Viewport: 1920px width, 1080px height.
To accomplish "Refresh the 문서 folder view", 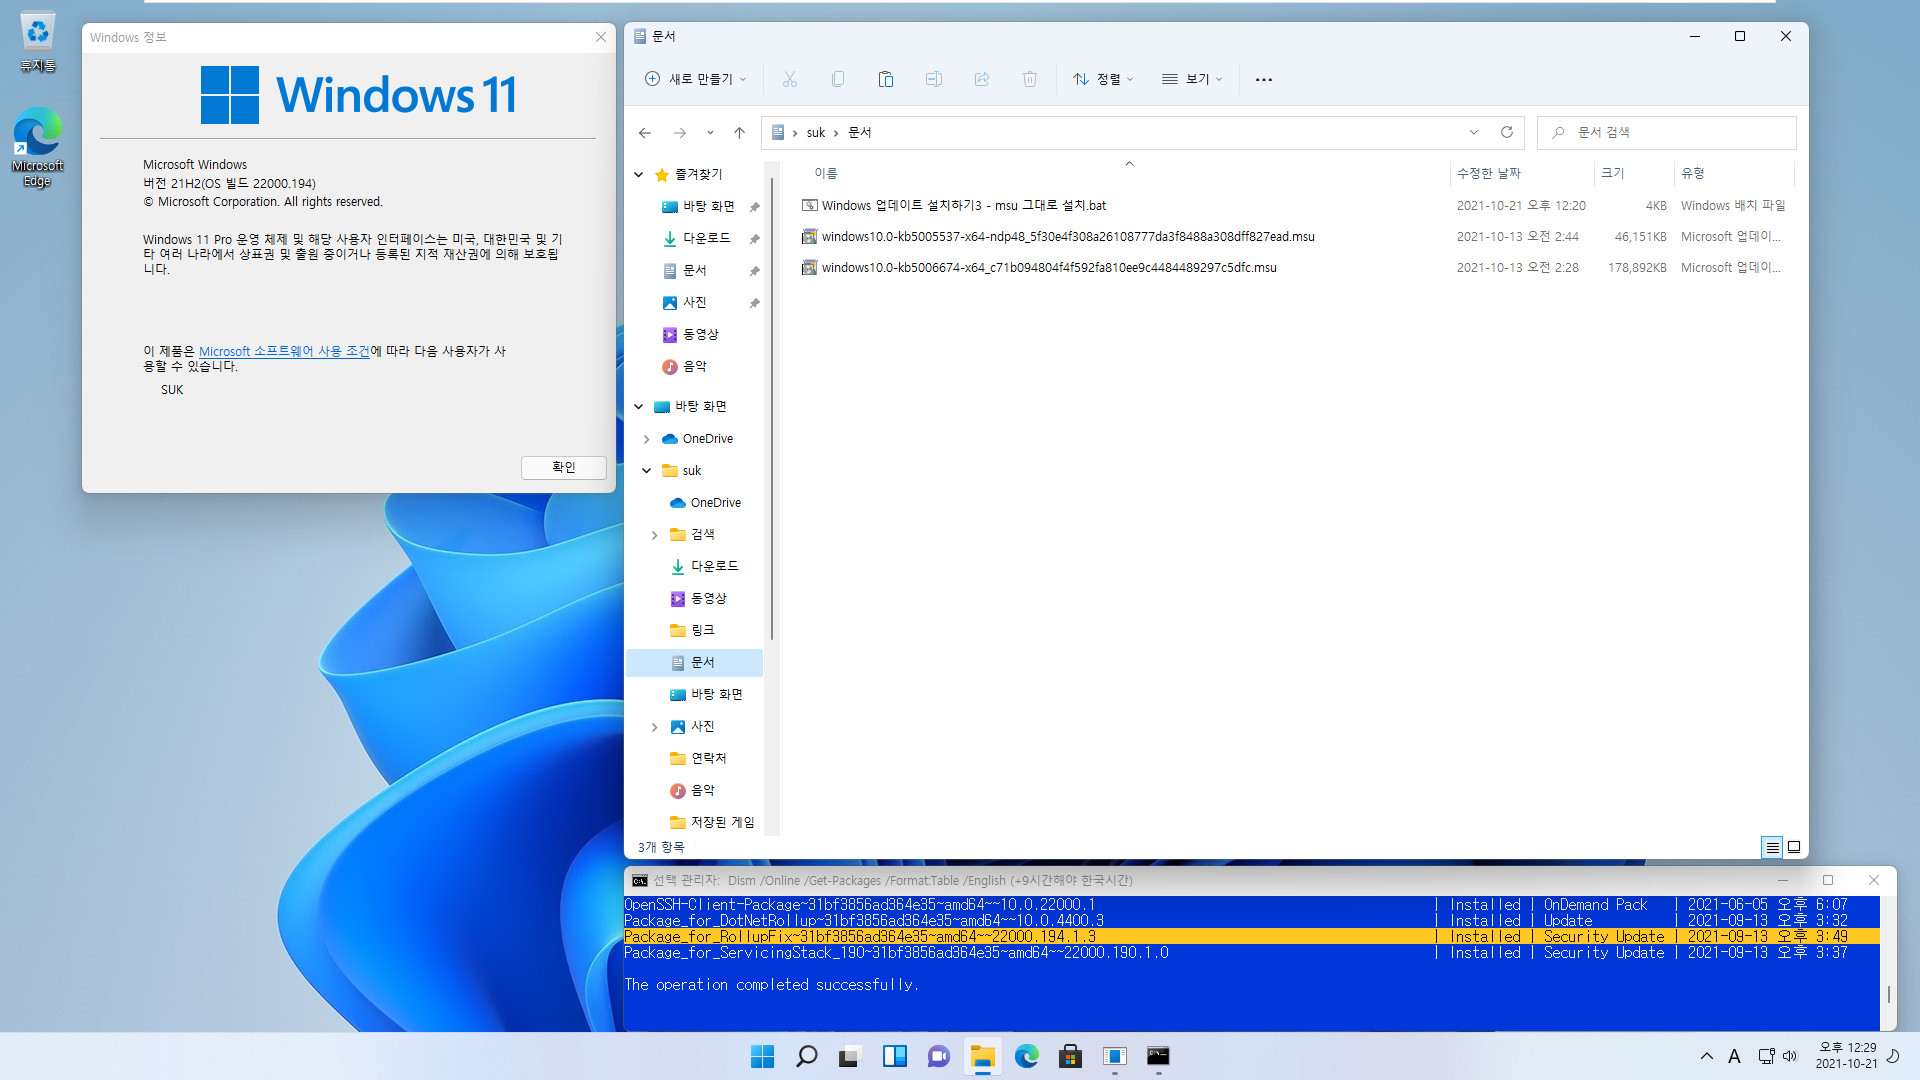I will pos(1506,132).
